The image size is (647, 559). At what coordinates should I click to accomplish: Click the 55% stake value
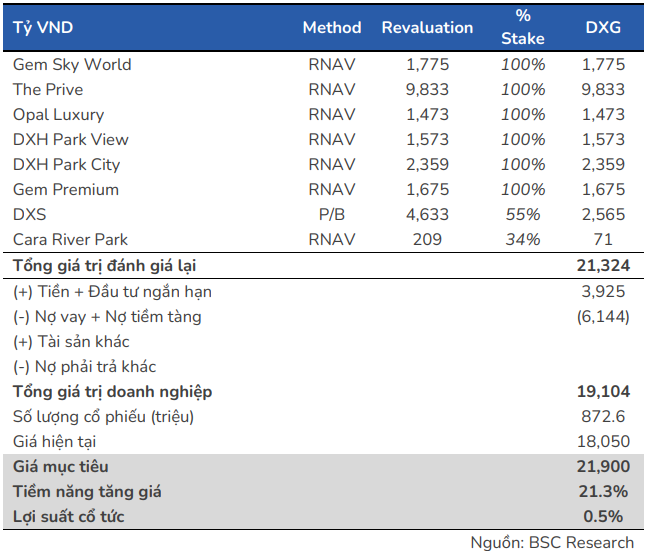point(523,214)
